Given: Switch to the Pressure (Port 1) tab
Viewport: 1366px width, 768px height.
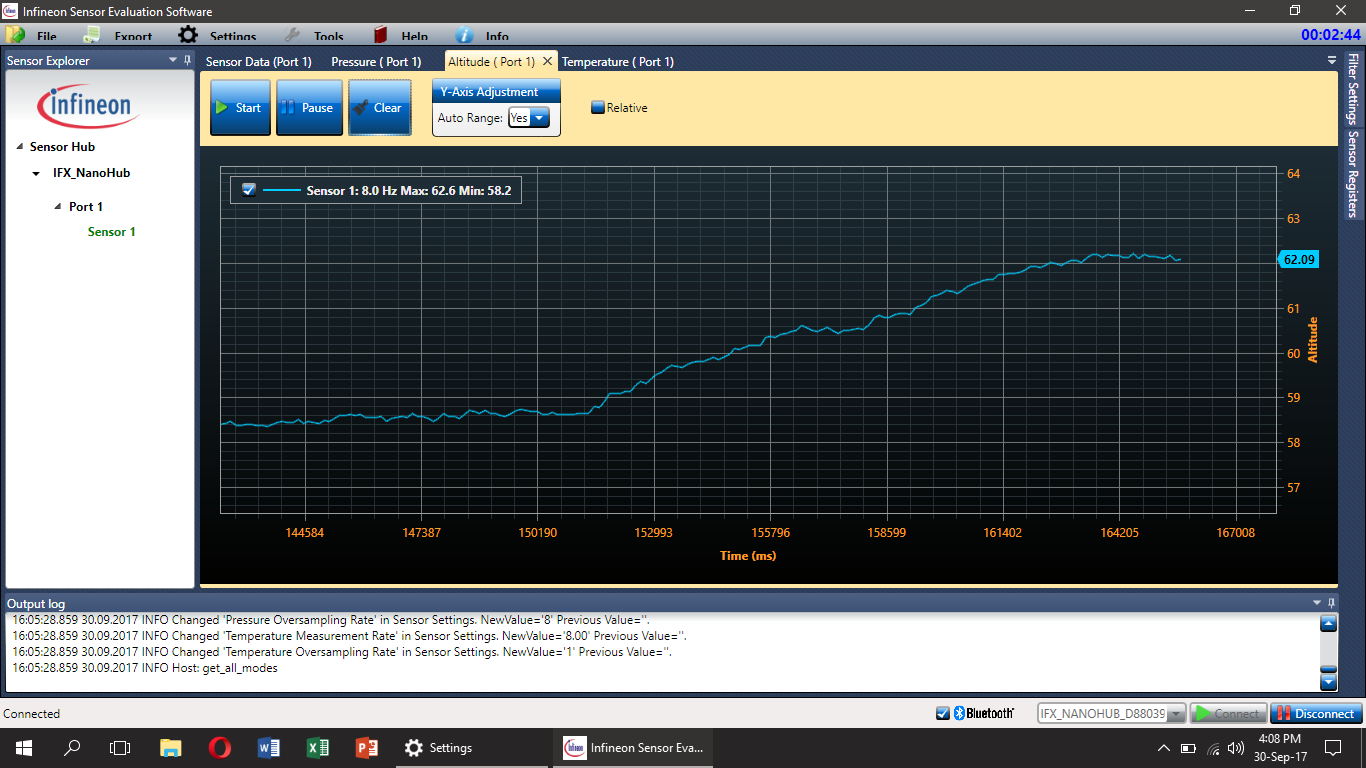Looking at the screenshot, I should click(376, 62).
